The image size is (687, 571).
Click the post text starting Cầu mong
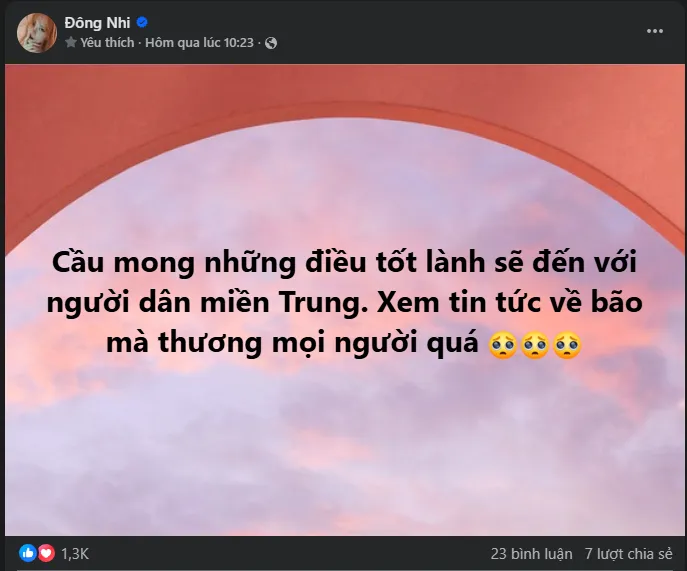(x=344, y=302)
